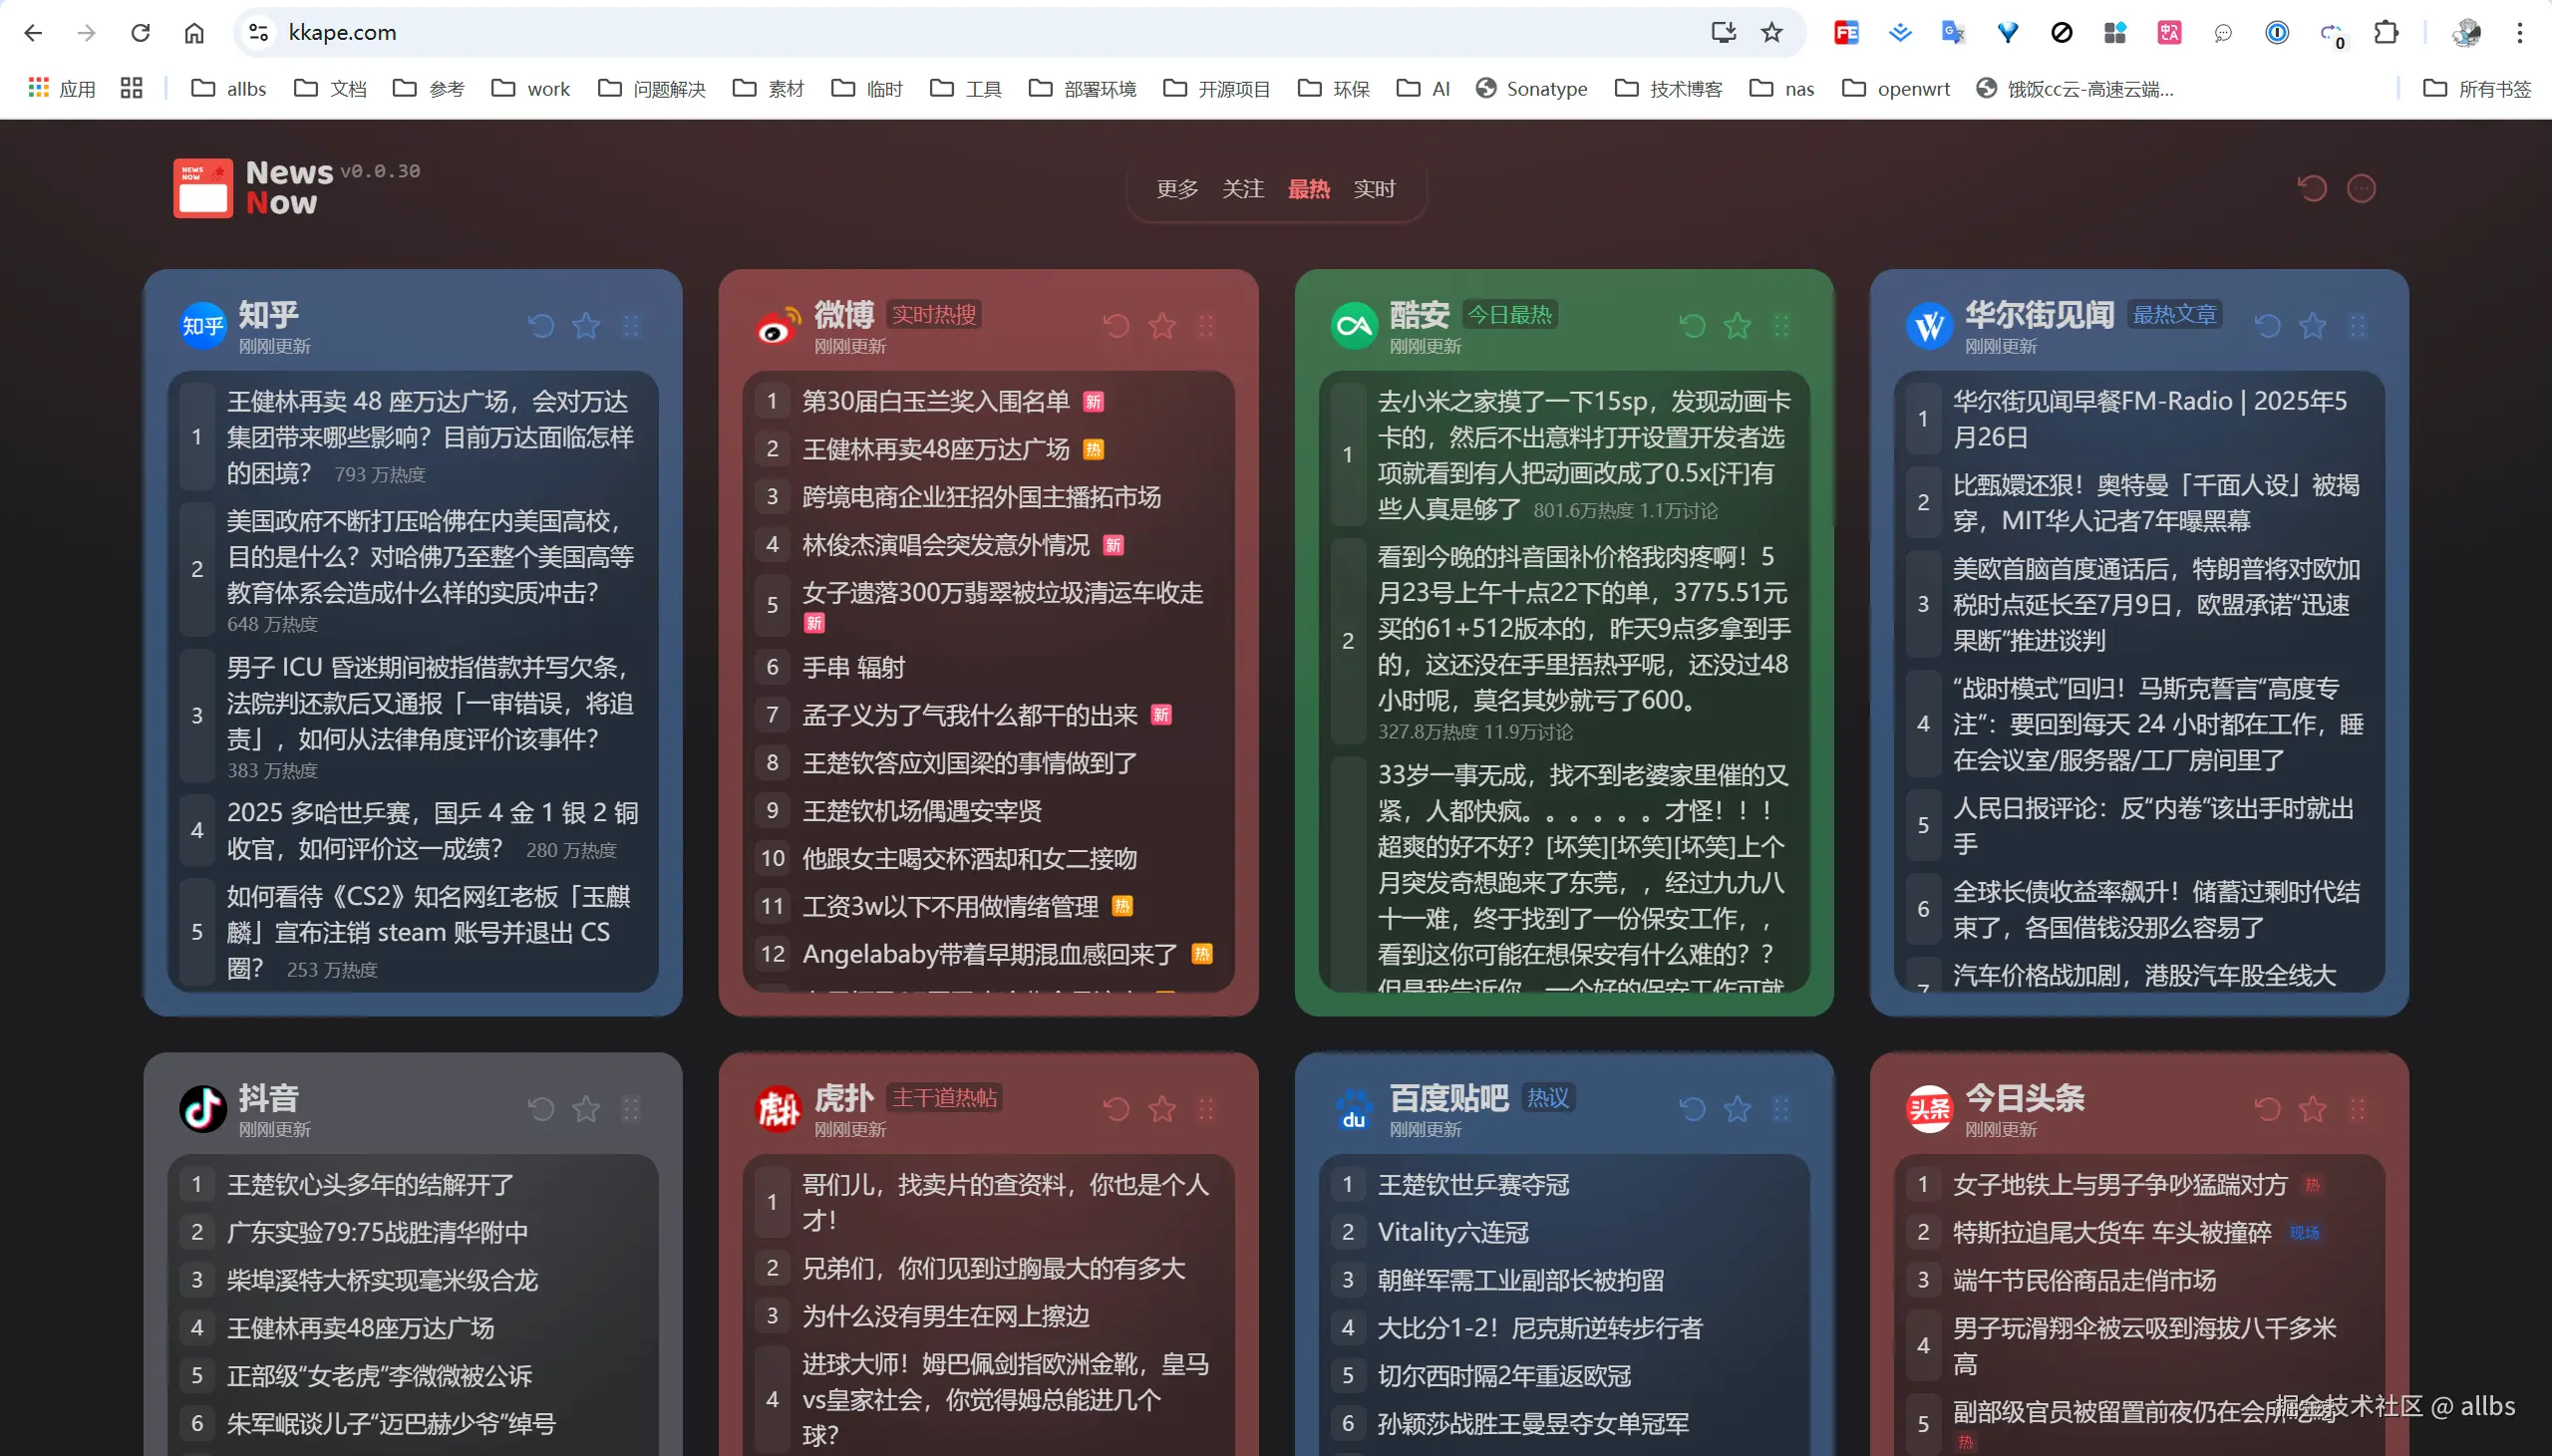Star the 抖音 card as favorite
Image resolution: width=2552 pixels, height=1456 pixels.
pos(586,1108)
